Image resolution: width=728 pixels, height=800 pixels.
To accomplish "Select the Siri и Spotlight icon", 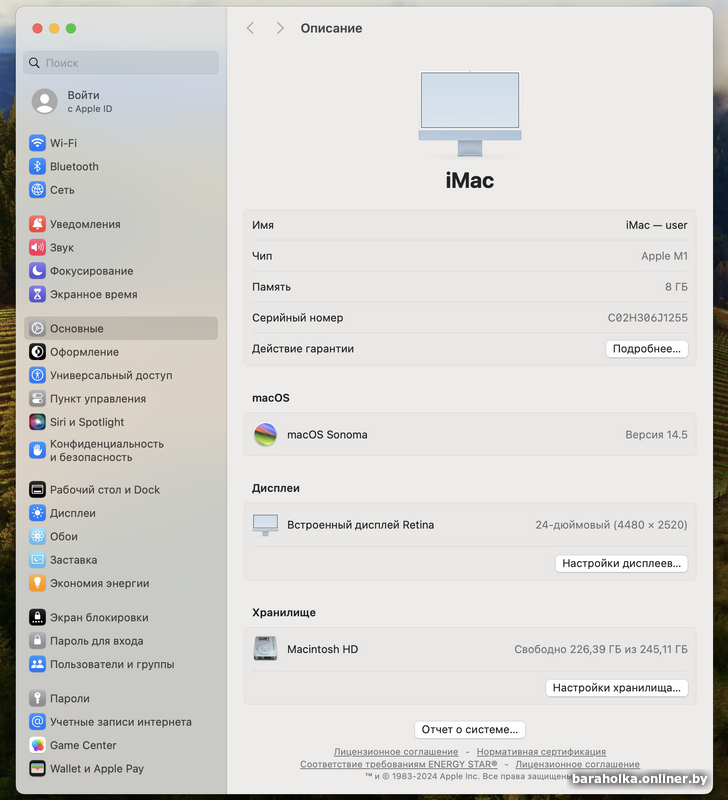I will coord(37,422).
